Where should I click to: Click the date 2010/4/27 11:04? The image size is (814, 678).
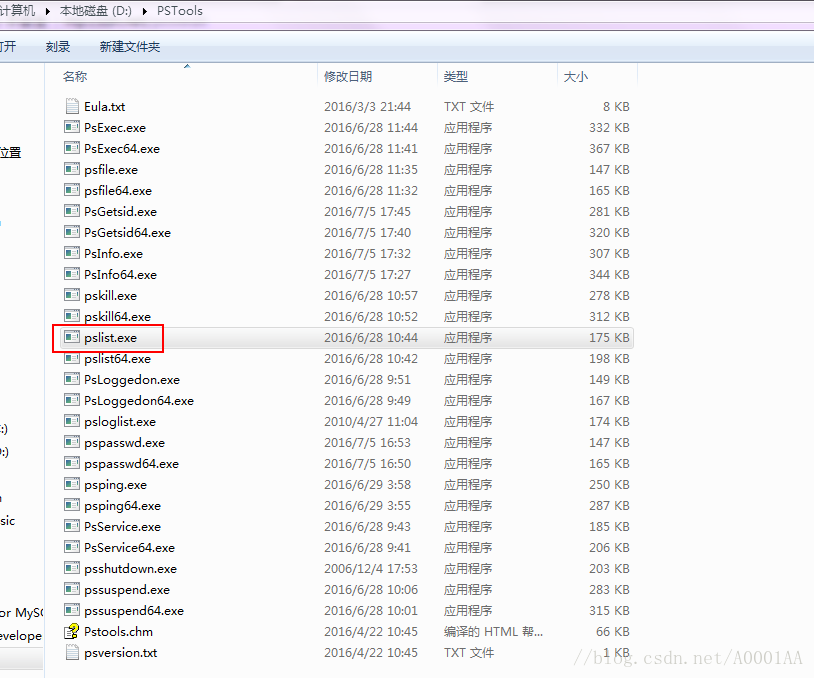tap(371, 422)
